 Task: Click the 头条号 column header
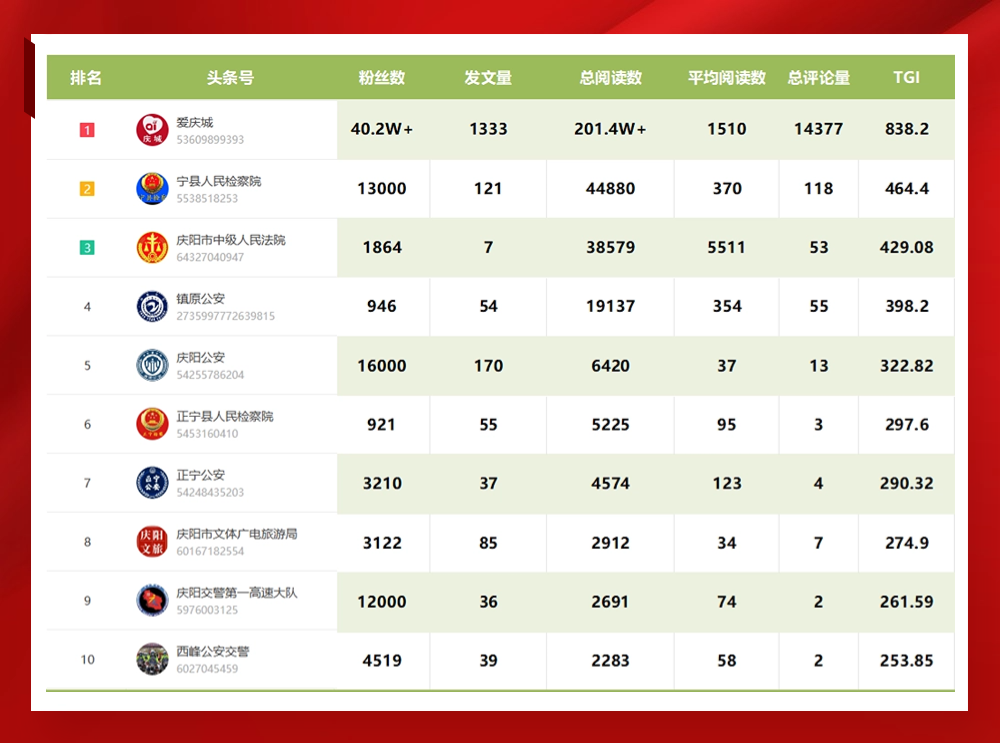coord(230,78)
